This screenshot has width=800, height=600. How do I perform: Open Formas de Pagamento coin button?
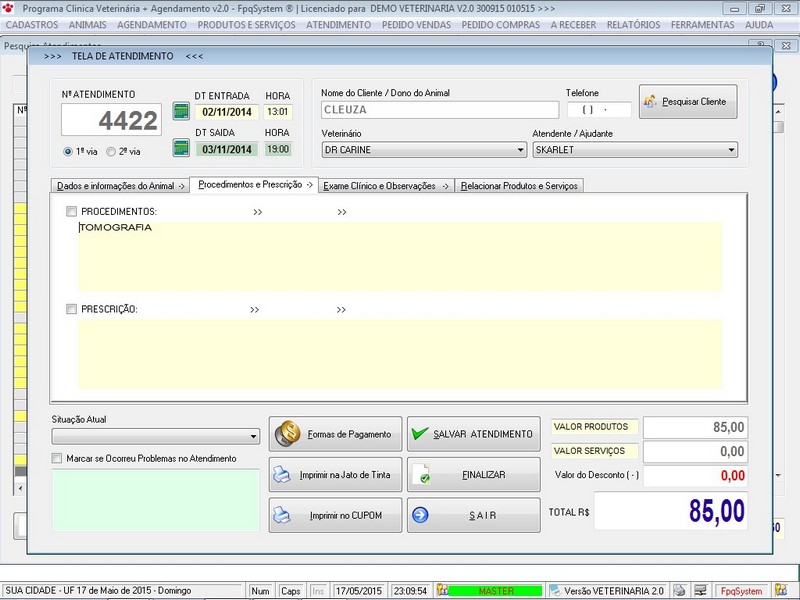(335, 434)
